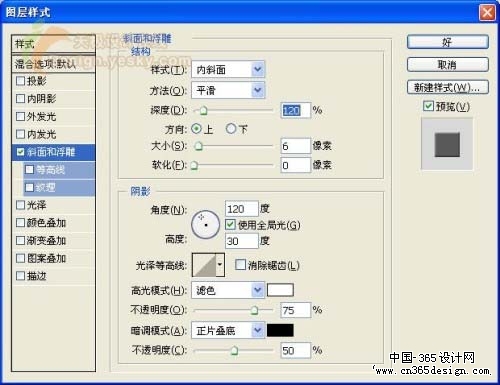Click the style preview square thumbnail
Image resolution: width=500 pixels, height=385 pixels.
point(447,145)
